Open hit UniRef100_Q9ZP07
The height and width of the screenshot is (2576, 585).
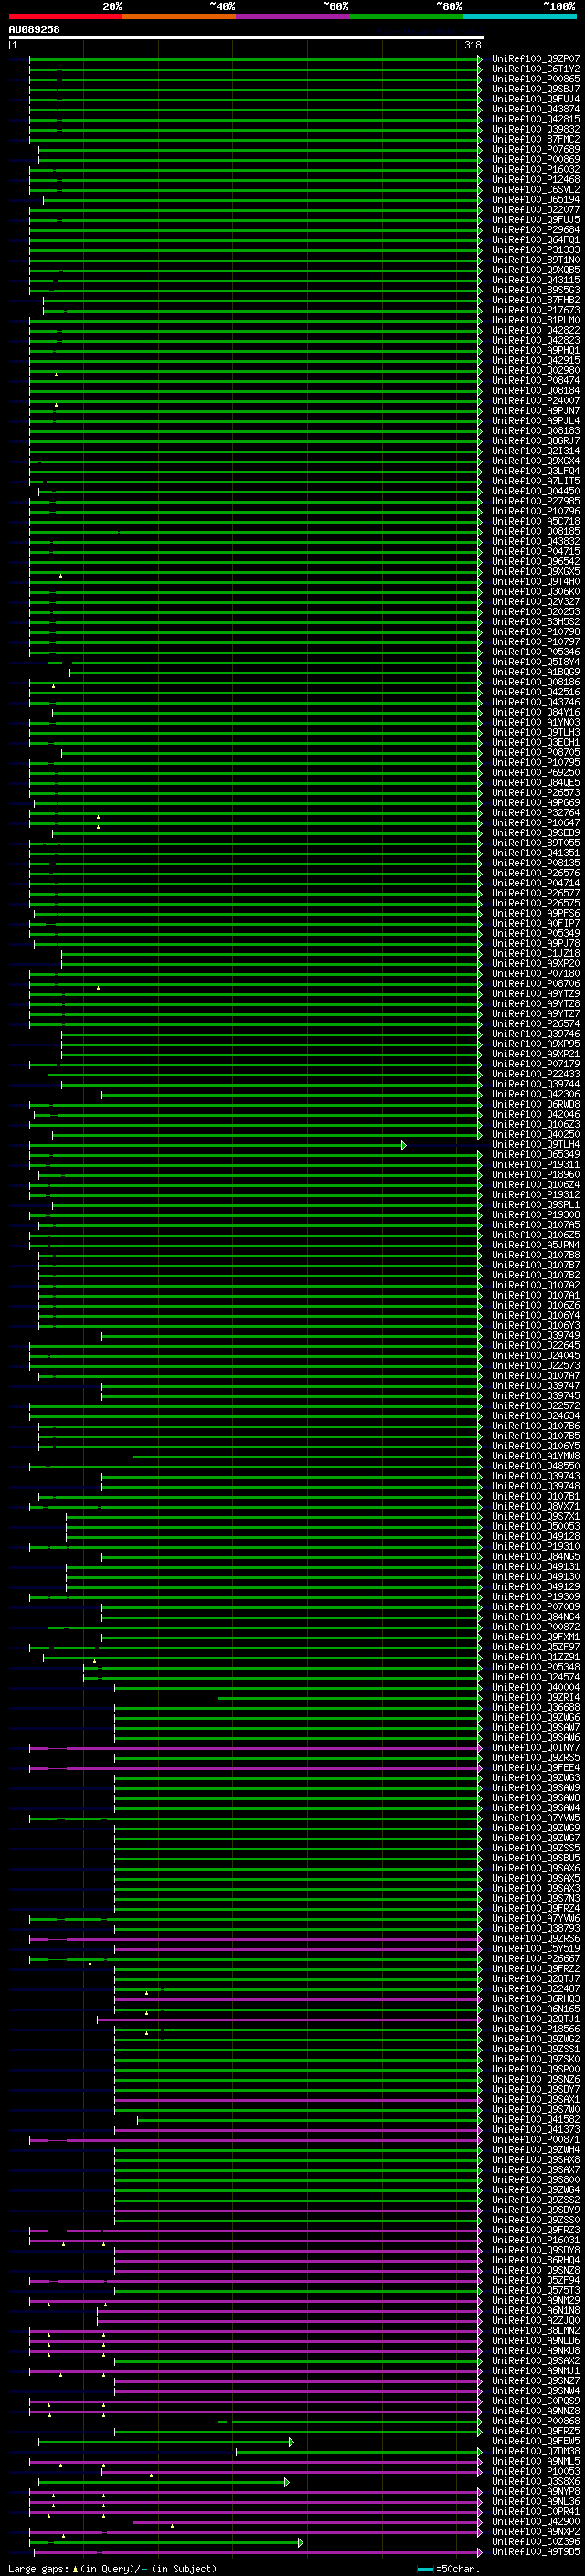(535, 59)
